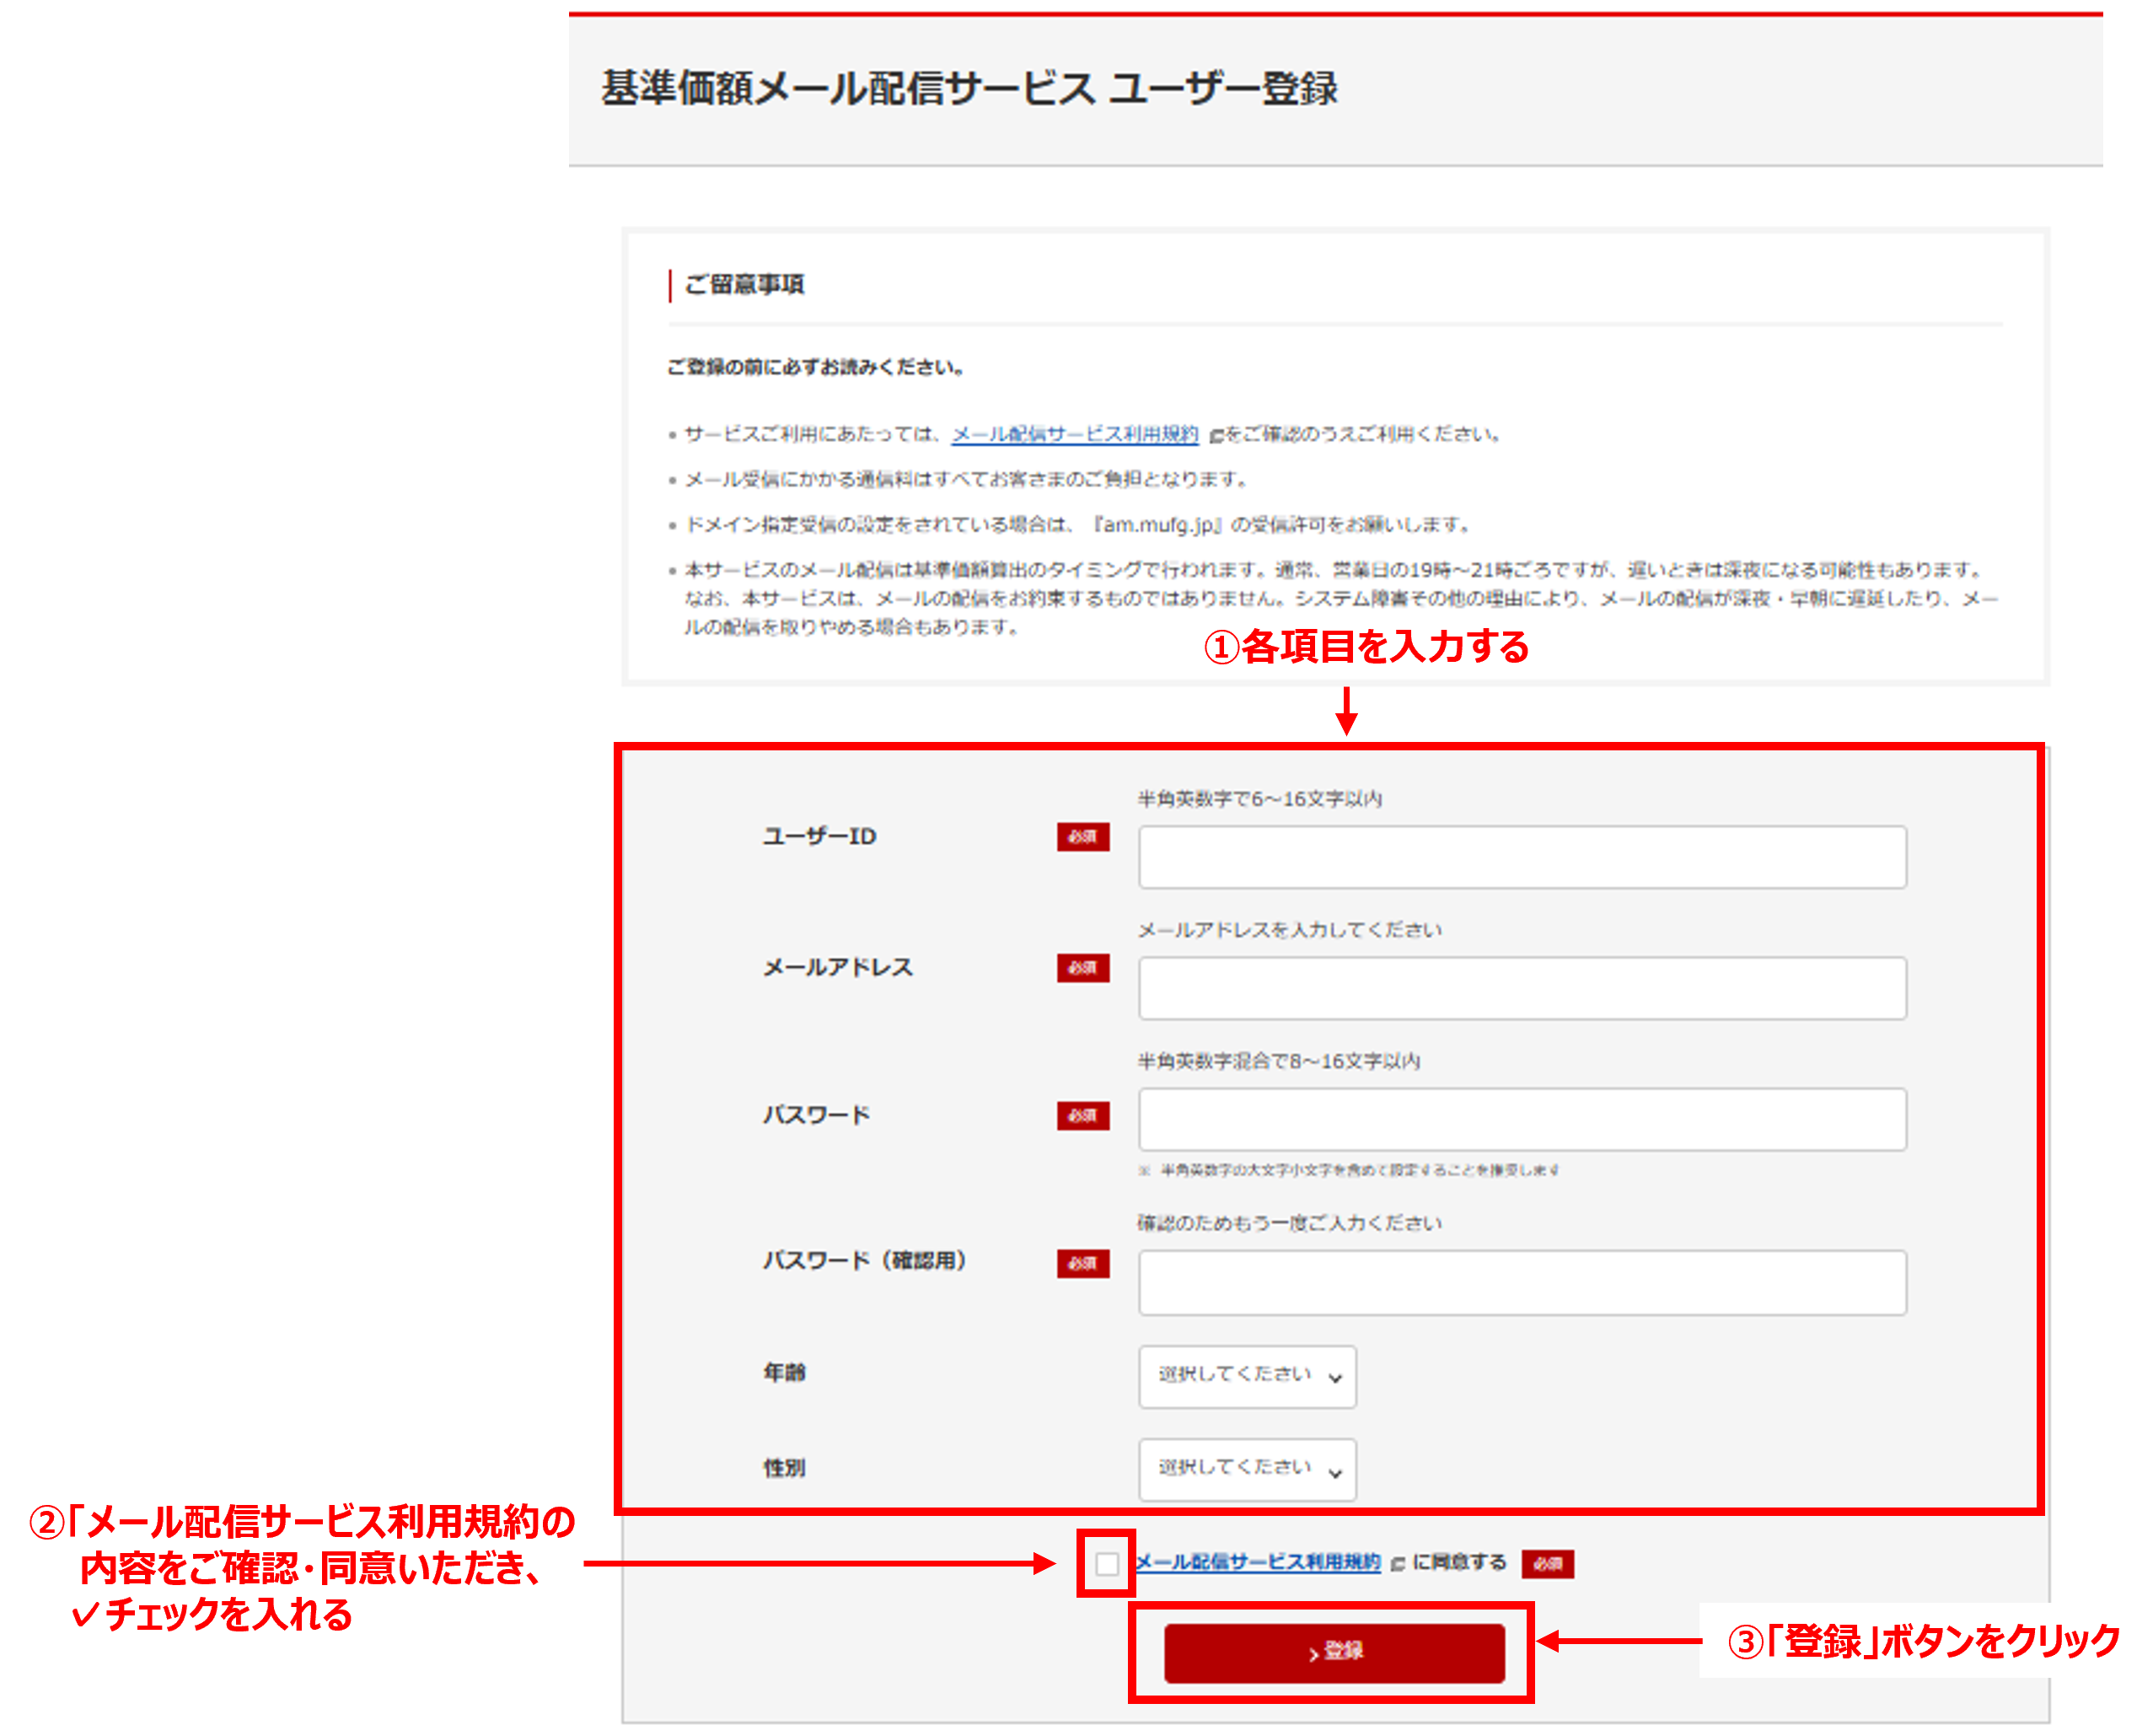Click the red 登録 button
The image size is (2153, 1736).
(x=1334, y=1652)
